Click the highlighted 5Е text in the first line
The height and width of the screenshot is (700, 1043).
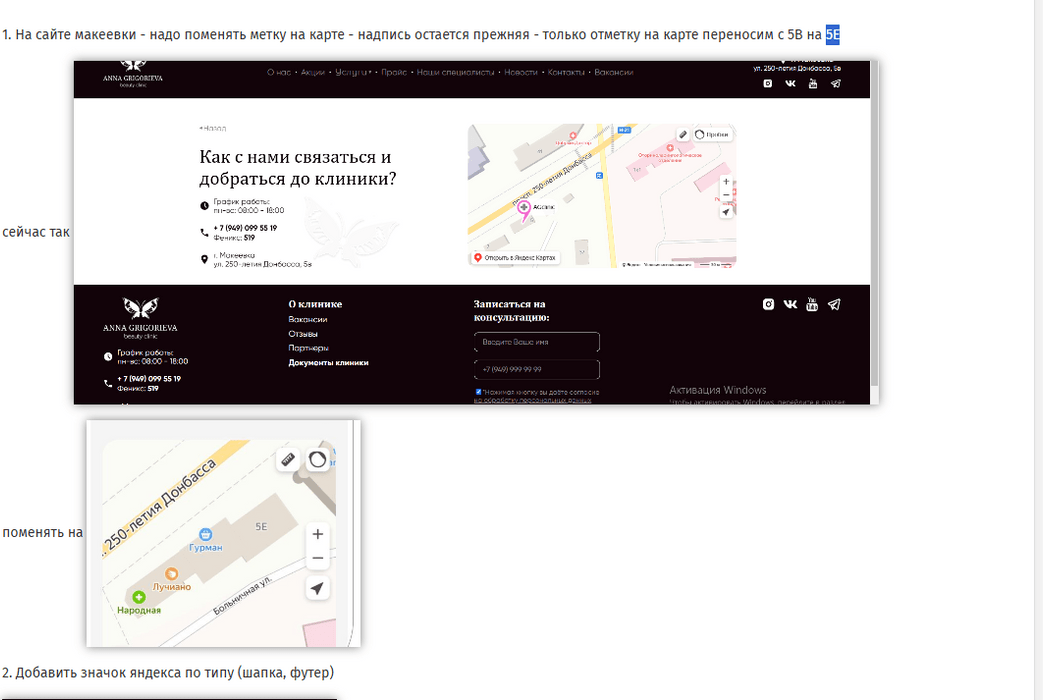click(833, 36)
